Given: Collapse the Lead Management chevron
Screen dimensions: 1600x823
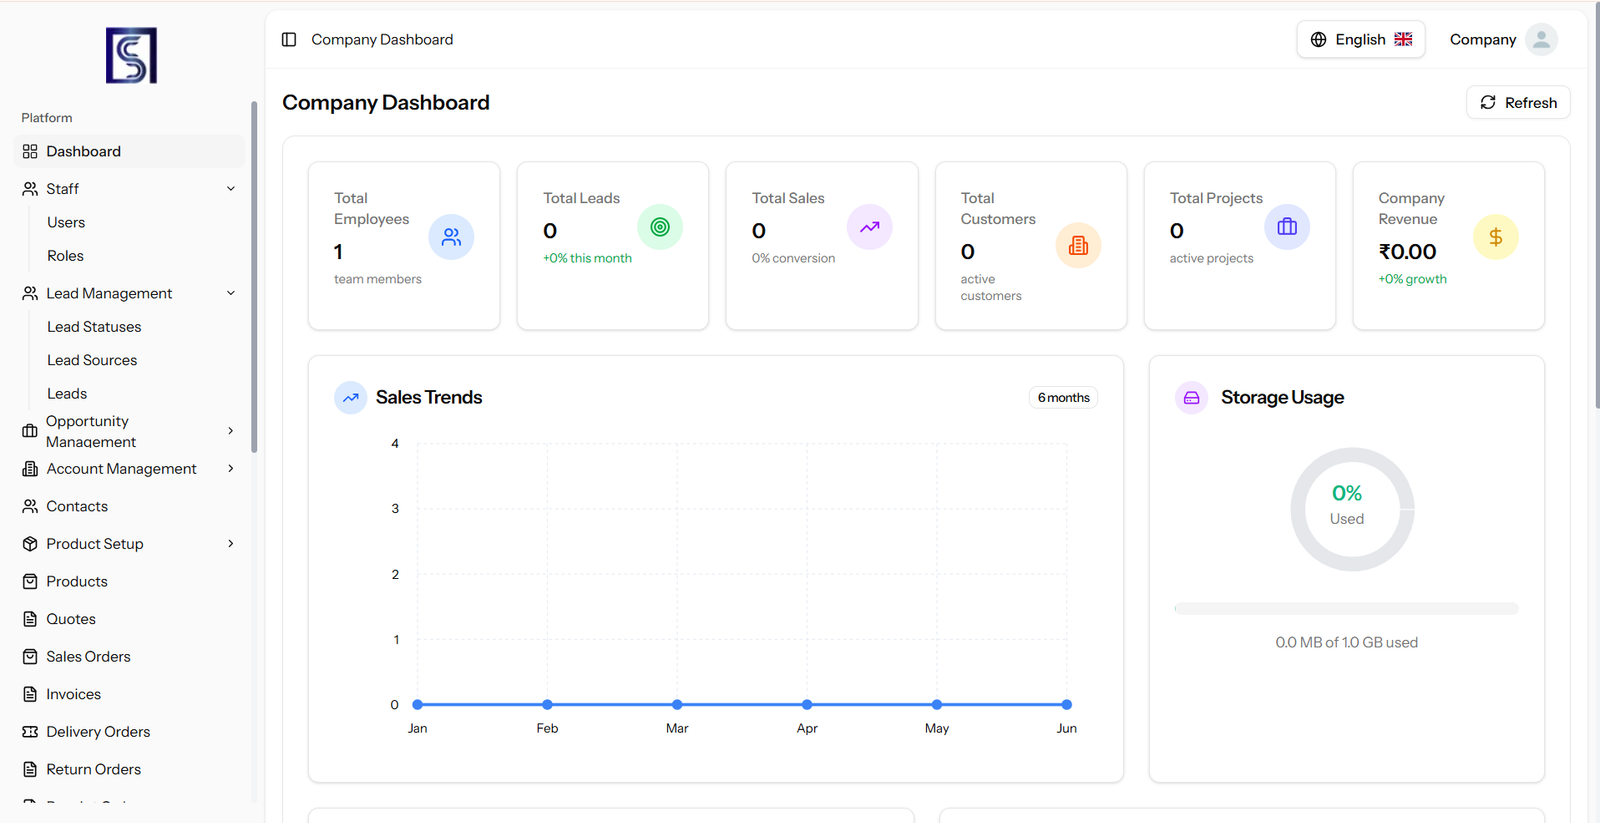Looking at the screenshot, I should 231,293.
